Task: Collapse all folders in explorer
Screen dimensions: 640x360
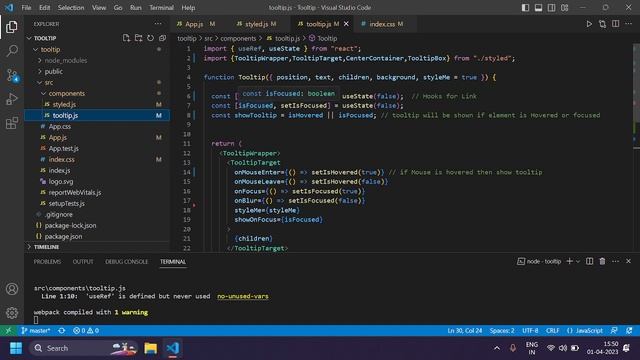Action: (x=162, y=38)
